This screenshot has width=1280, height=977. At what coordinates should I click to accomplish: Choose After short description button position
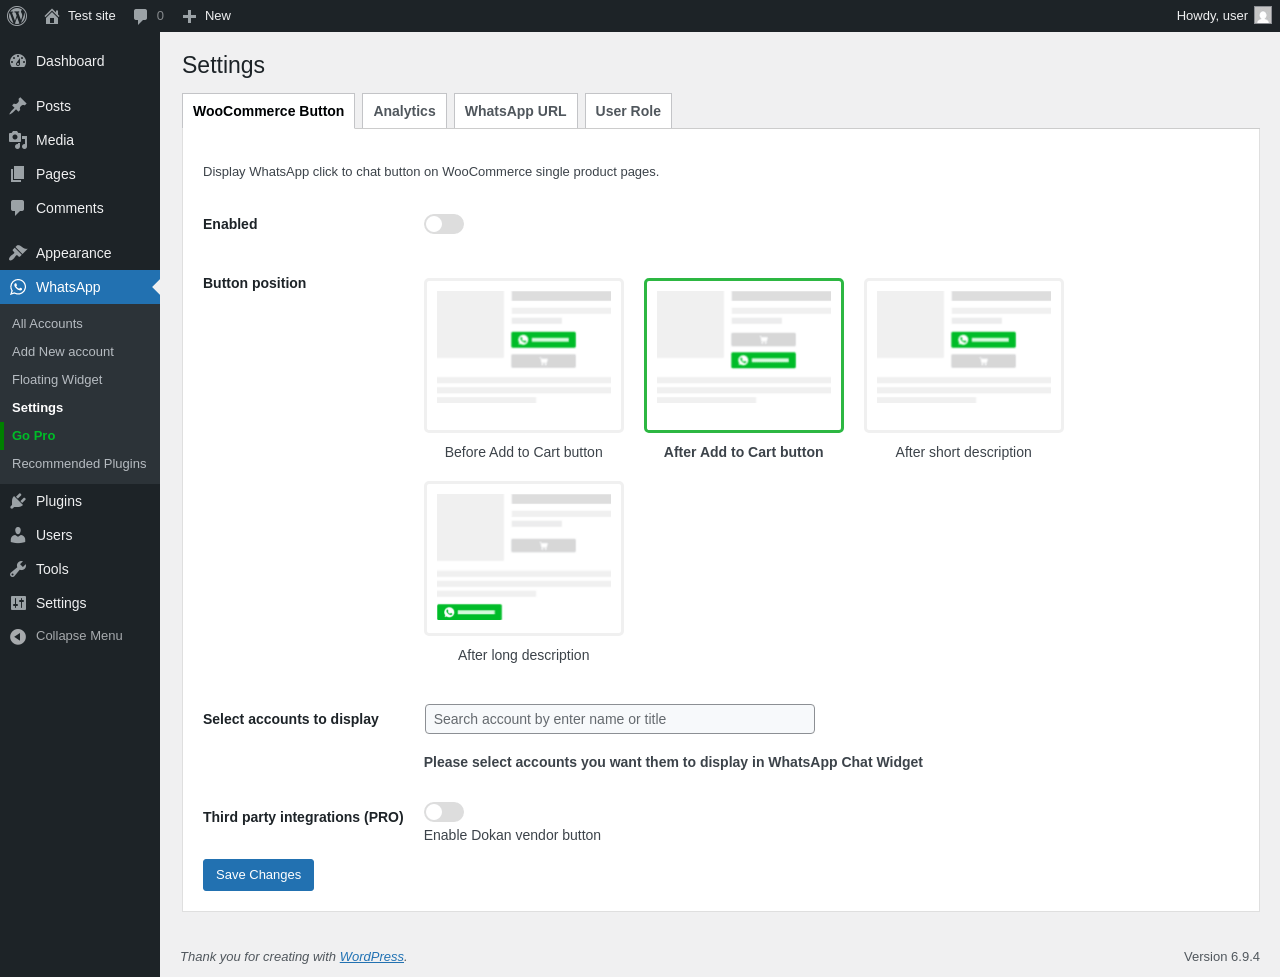coord(963,355)
